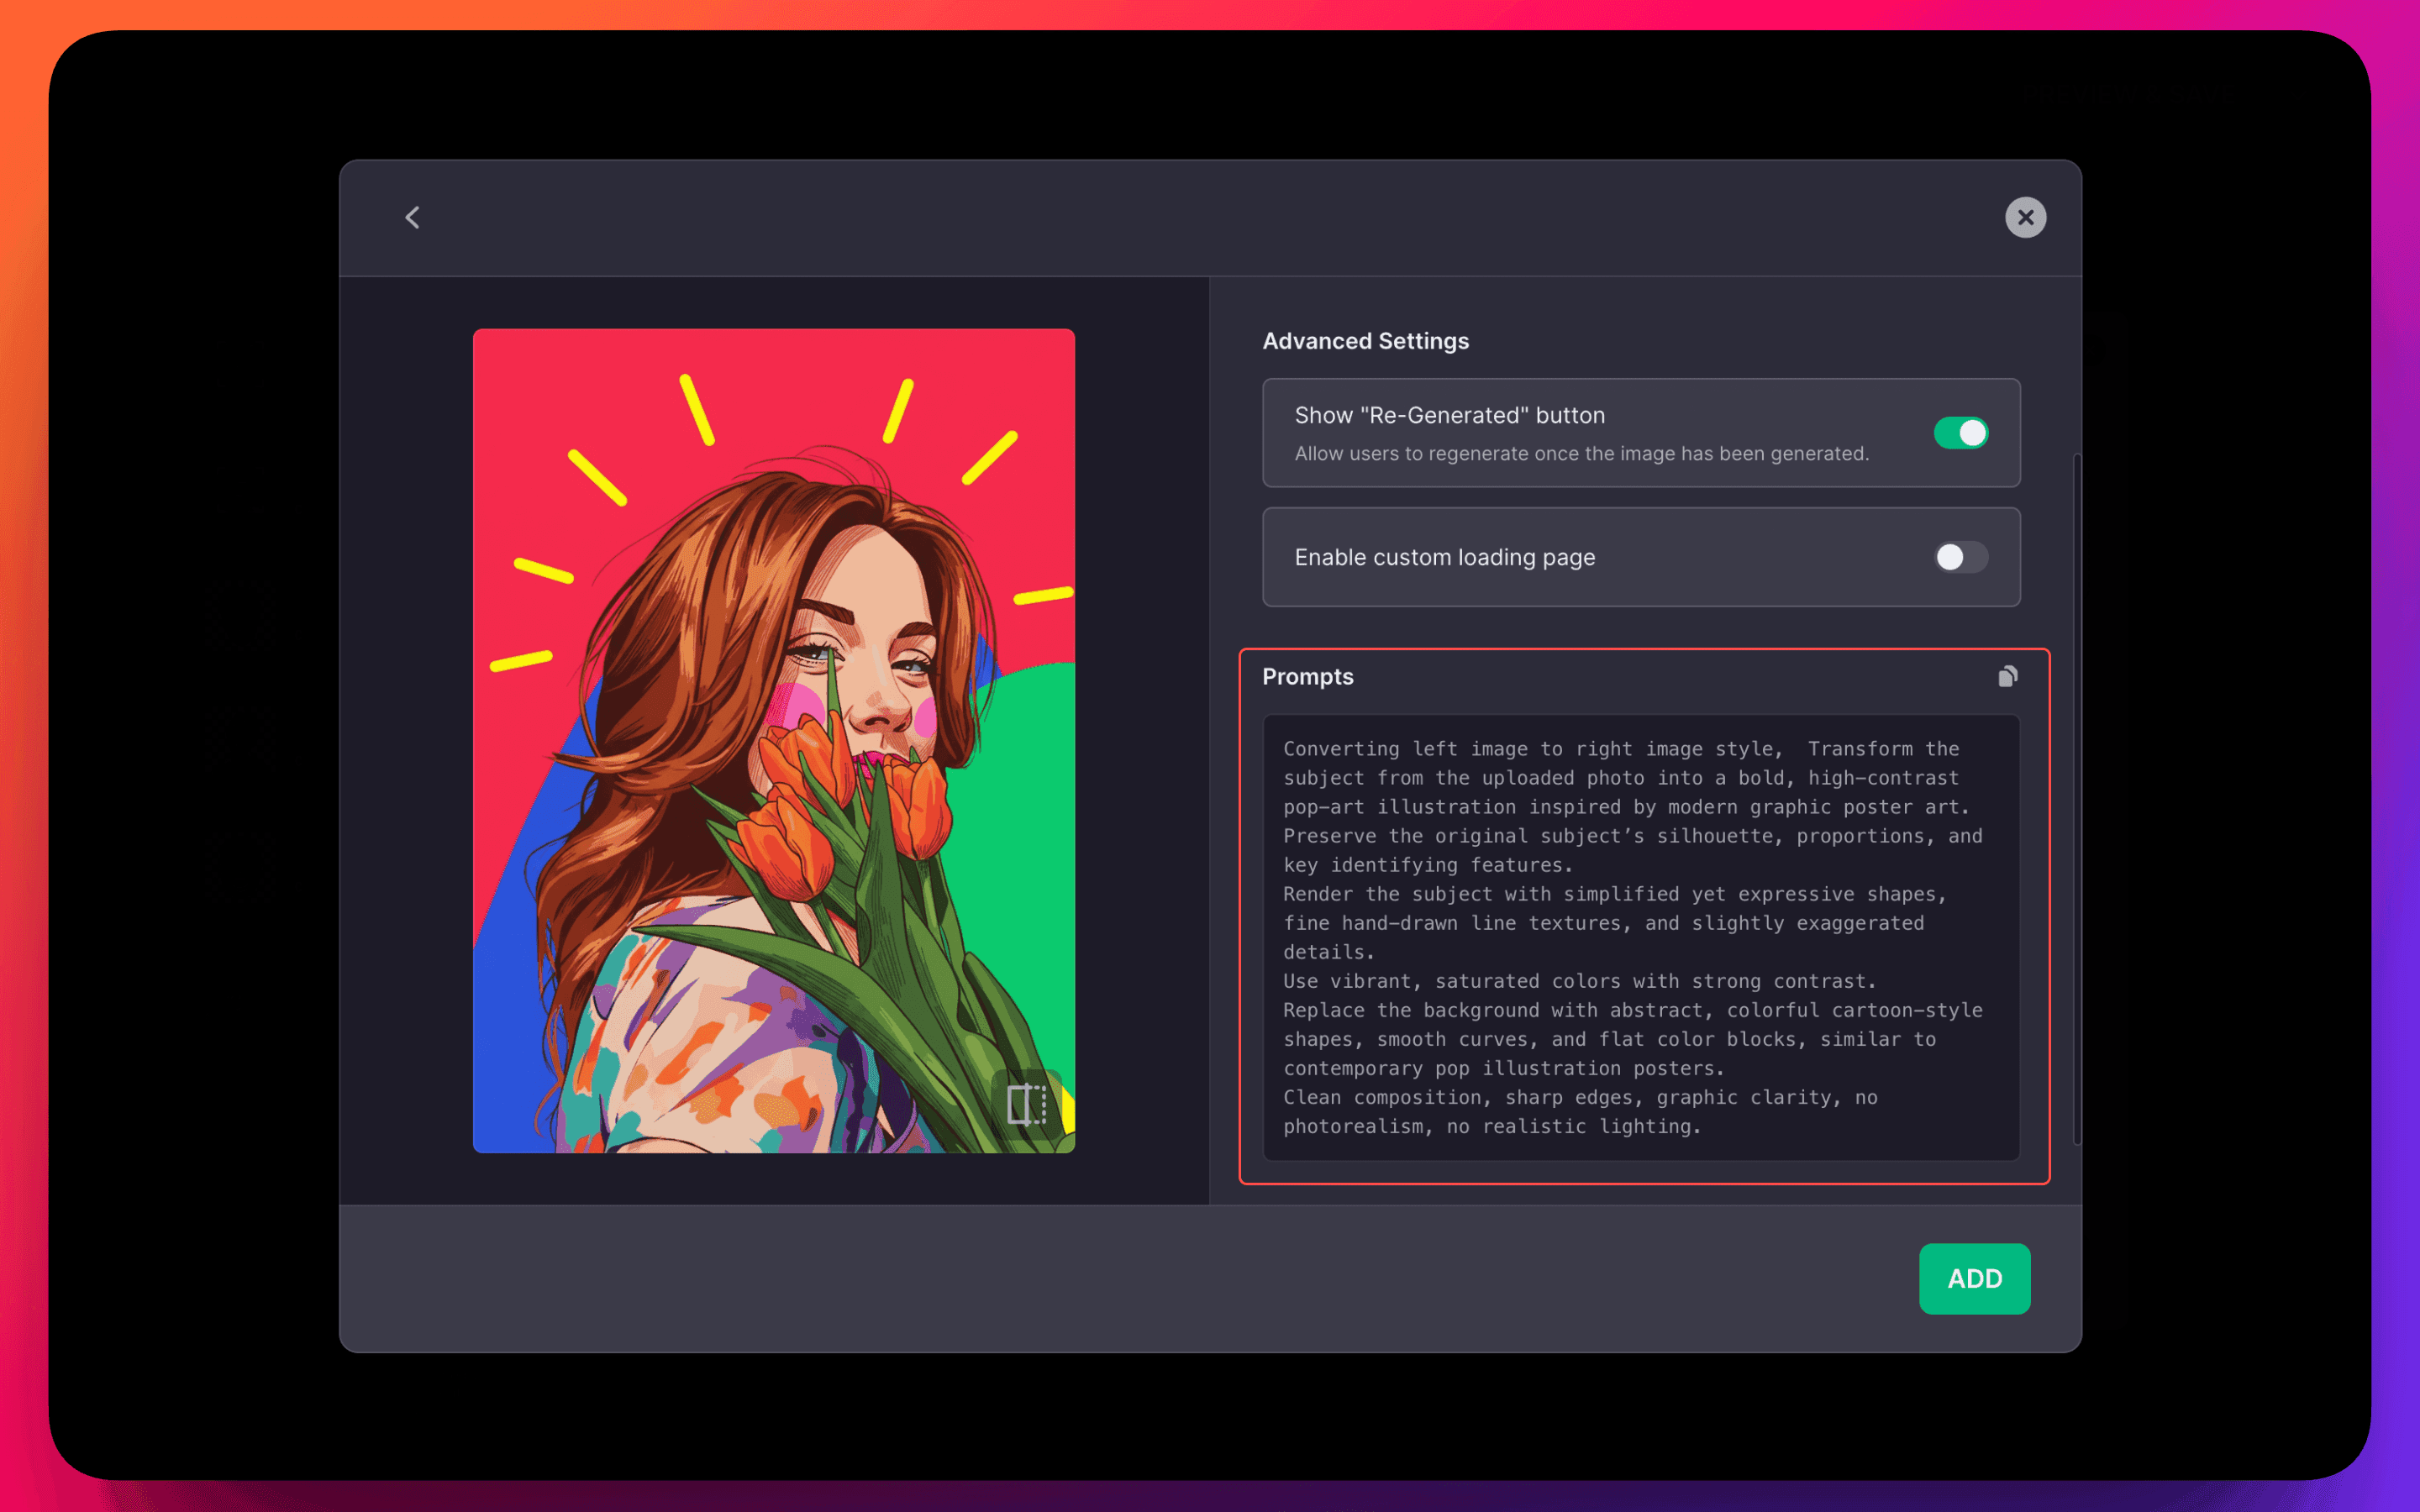Viewport: 2420px width, 1512px height.
Task: Disable the Show "Re-Generated" button toggle
Action: (x=1960, y=433)
